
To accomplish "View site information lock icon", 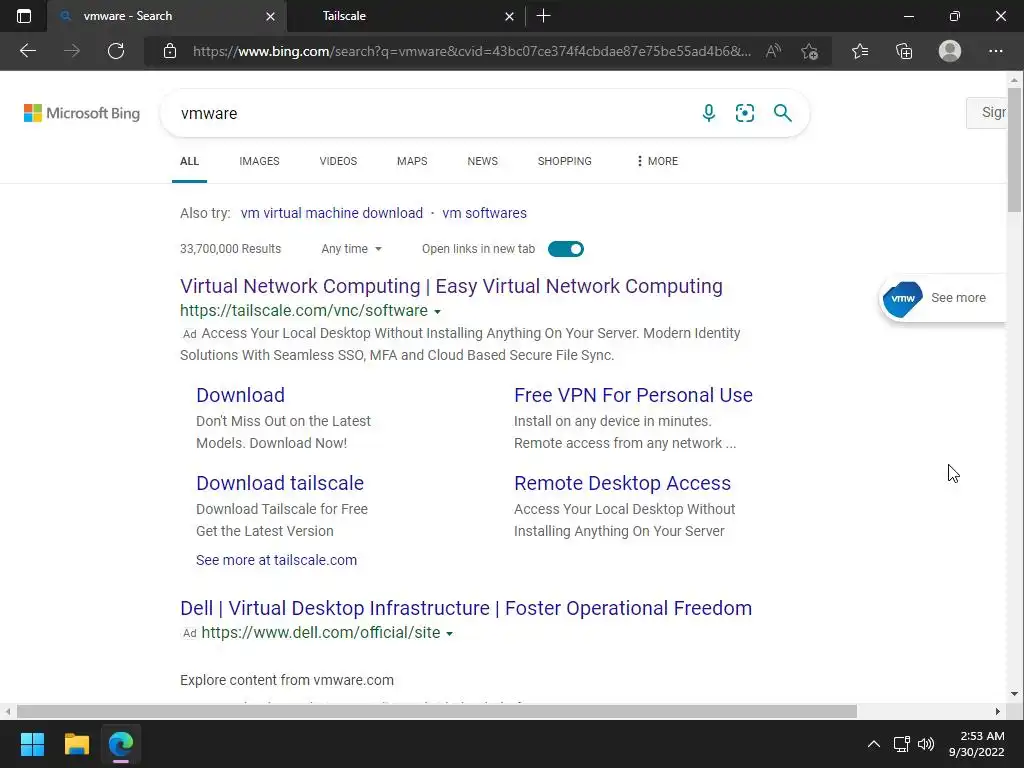I will pos(170,51).
